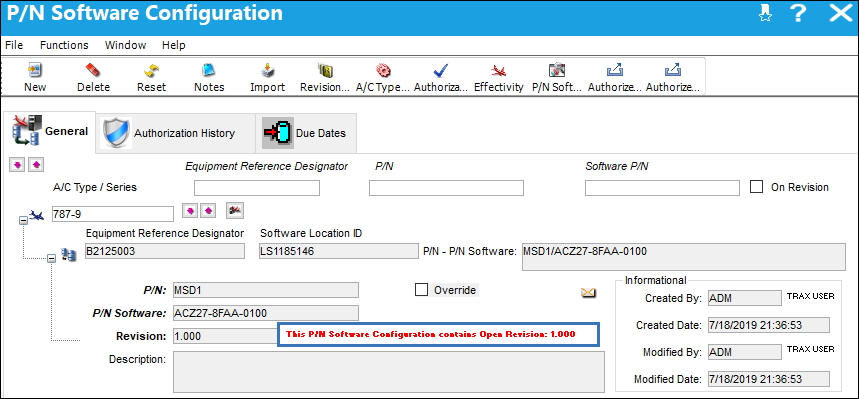Click the Created By field

click(745, 298)
